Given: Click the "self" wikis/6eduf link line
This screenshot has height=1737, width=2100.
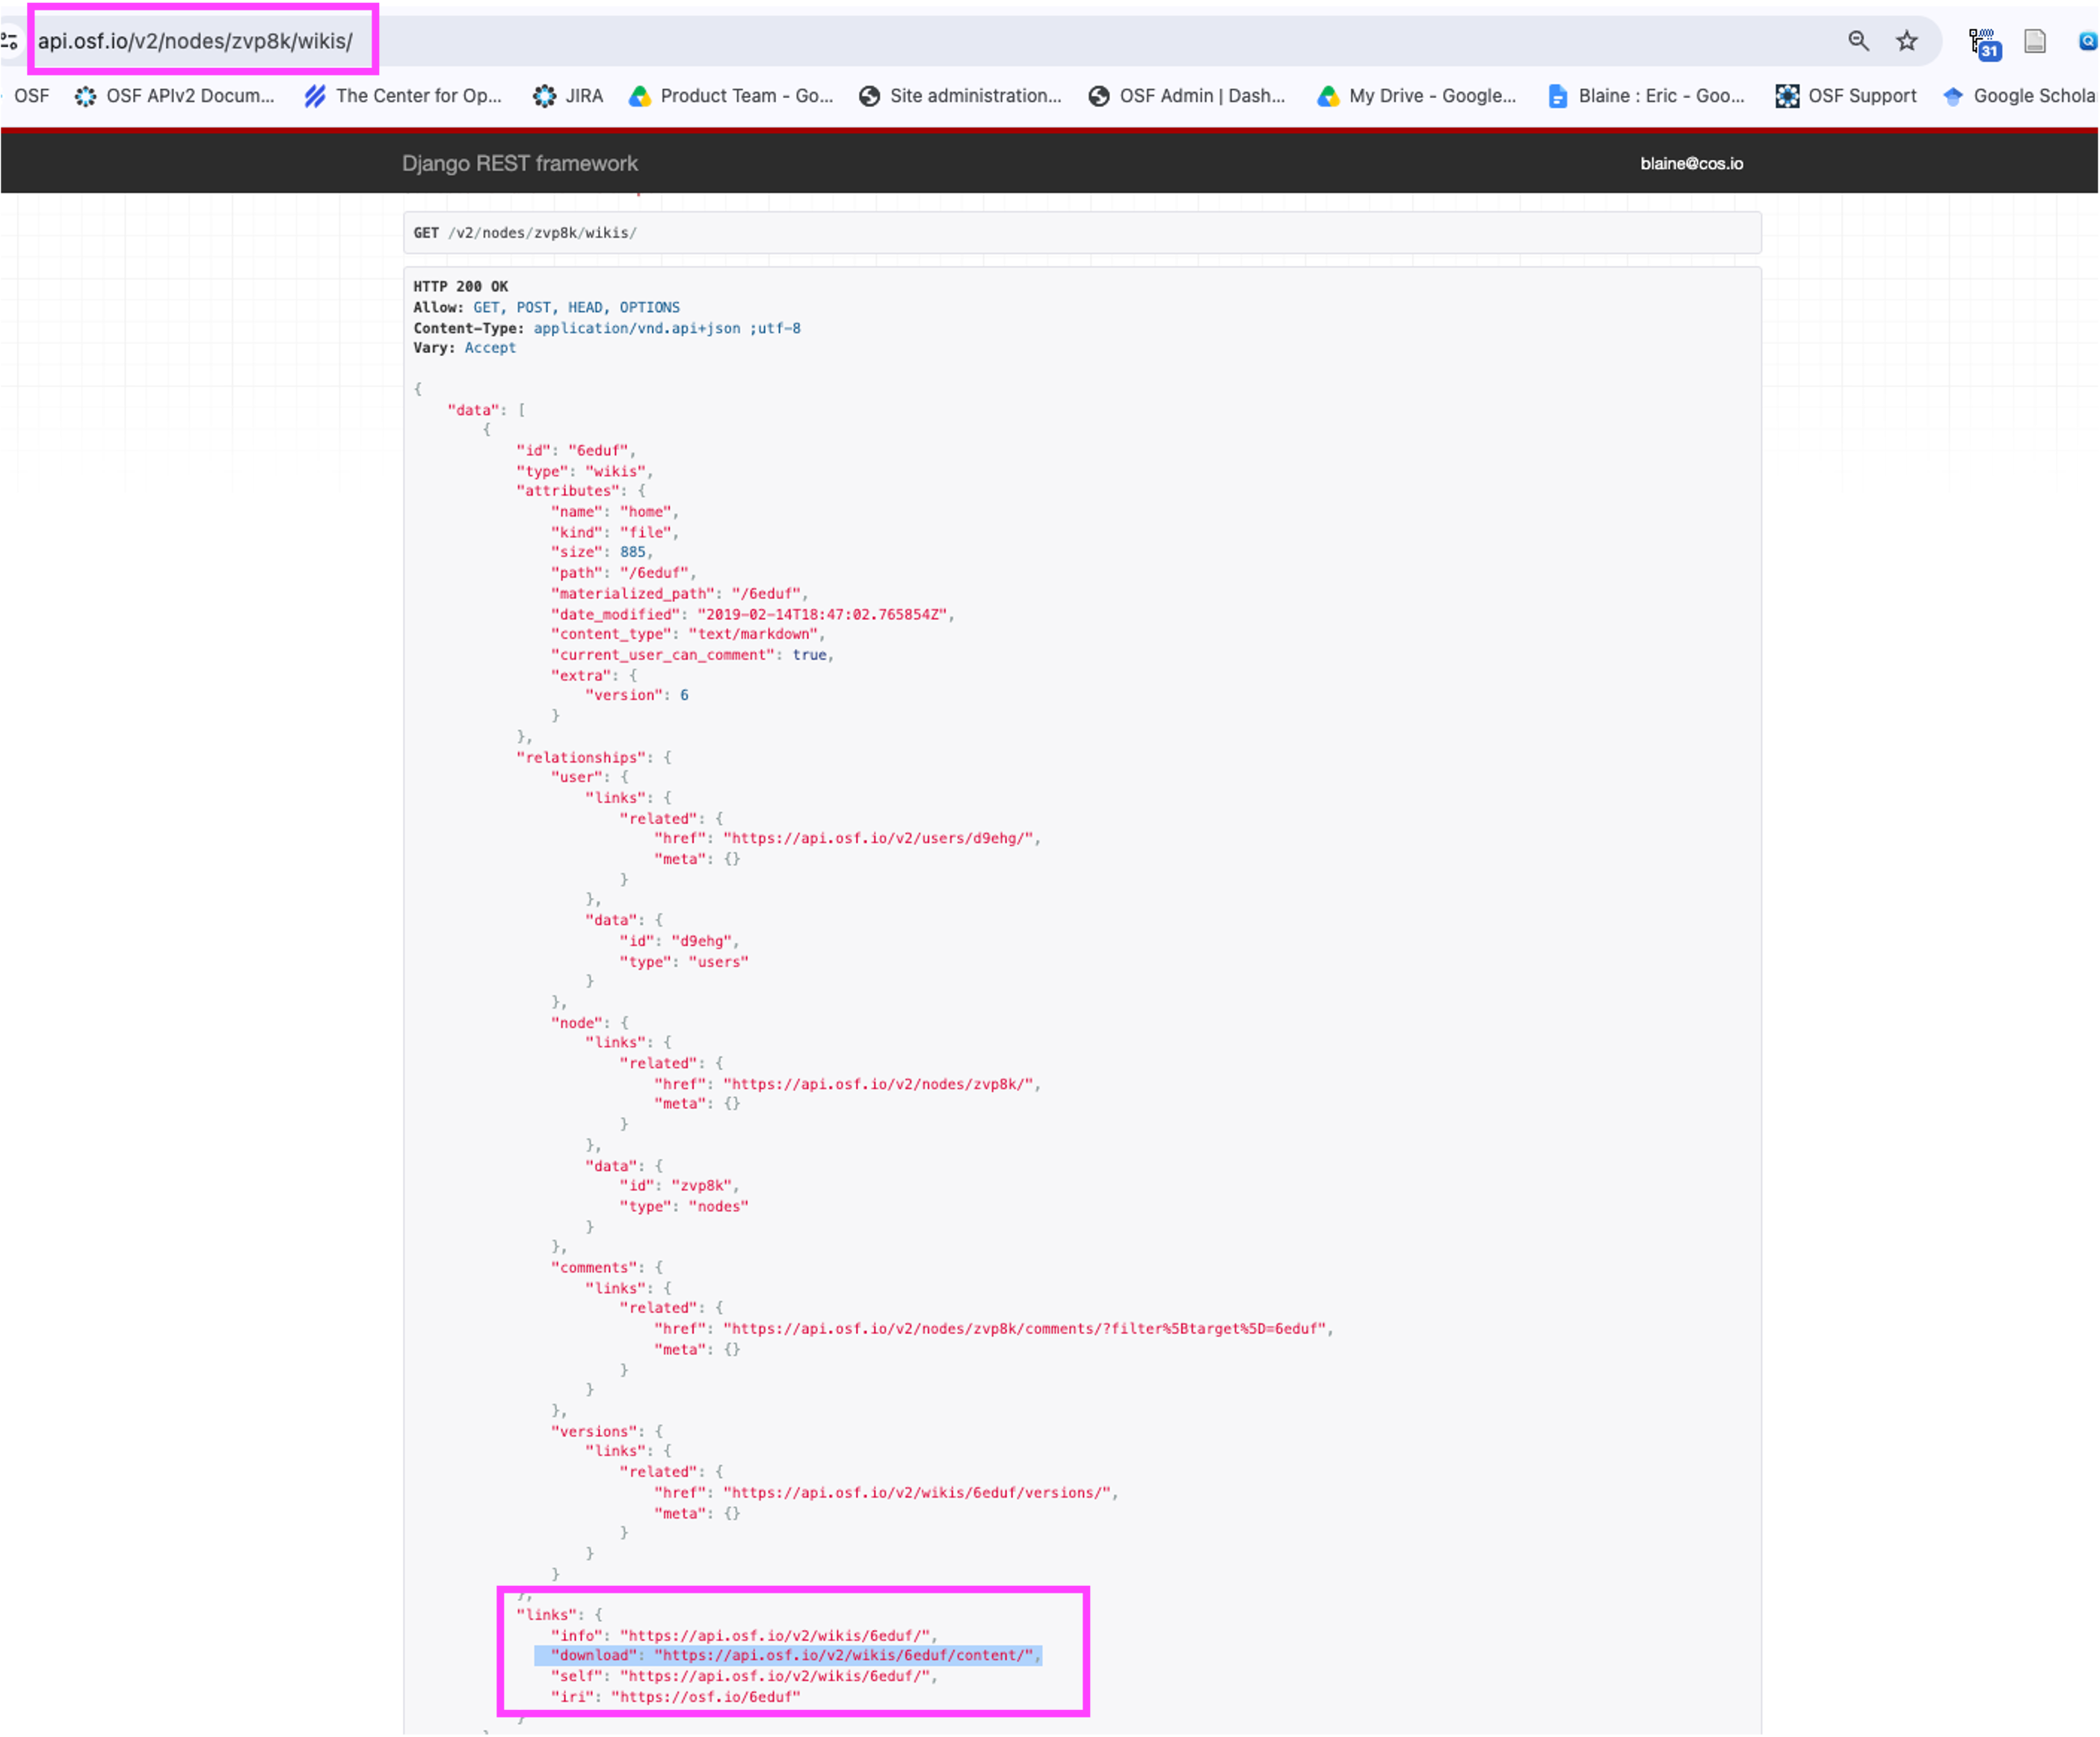Looking at the screenshot, I should (x=745, y=1677).
